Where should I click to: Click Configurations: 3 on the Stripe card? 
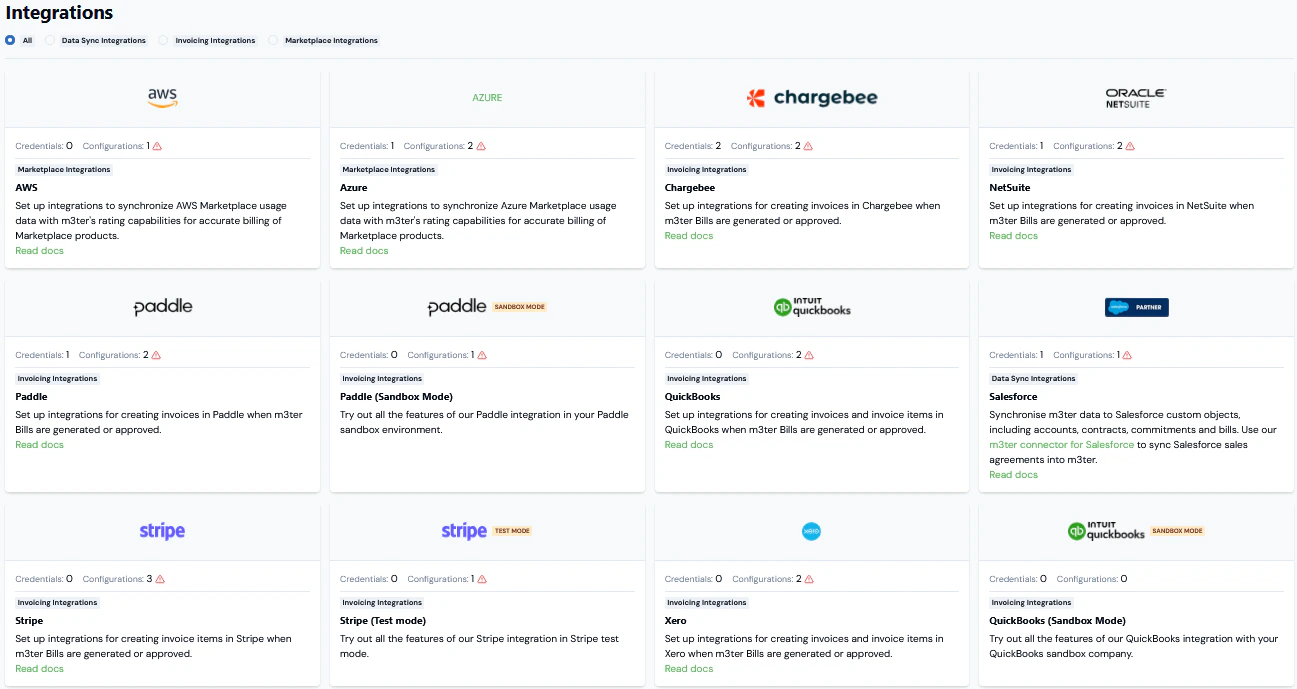[118, 579]
